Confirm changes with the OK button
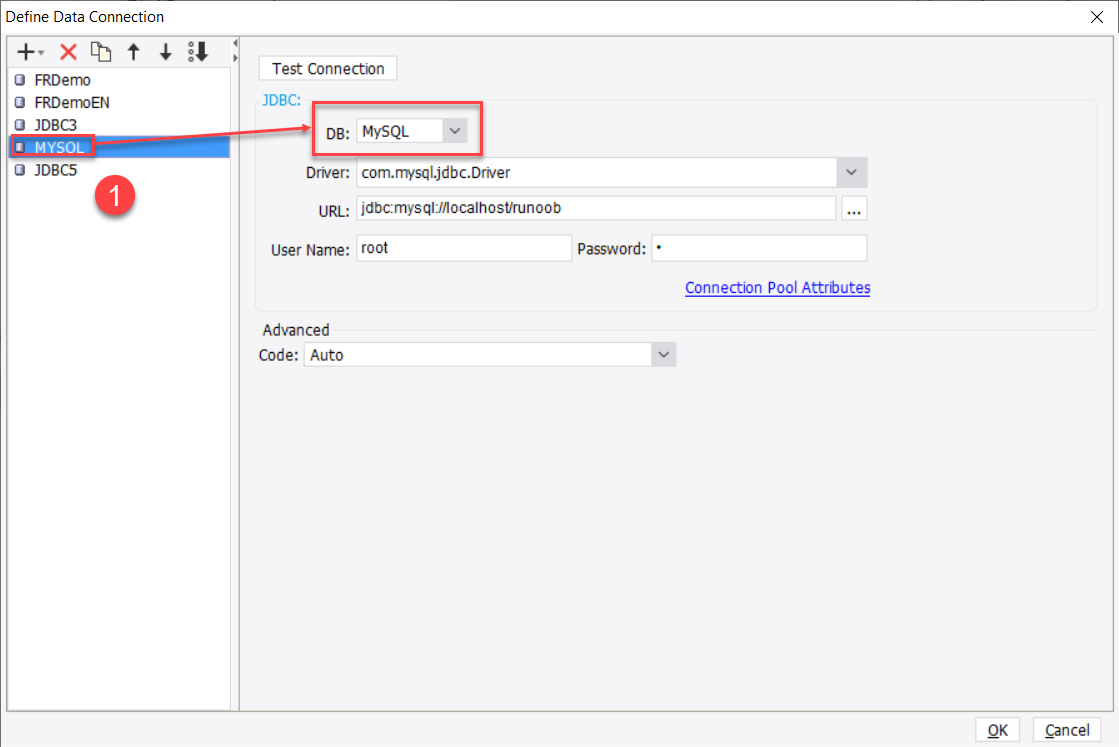This screenshot has height=747, width=1119. [997, 729]
